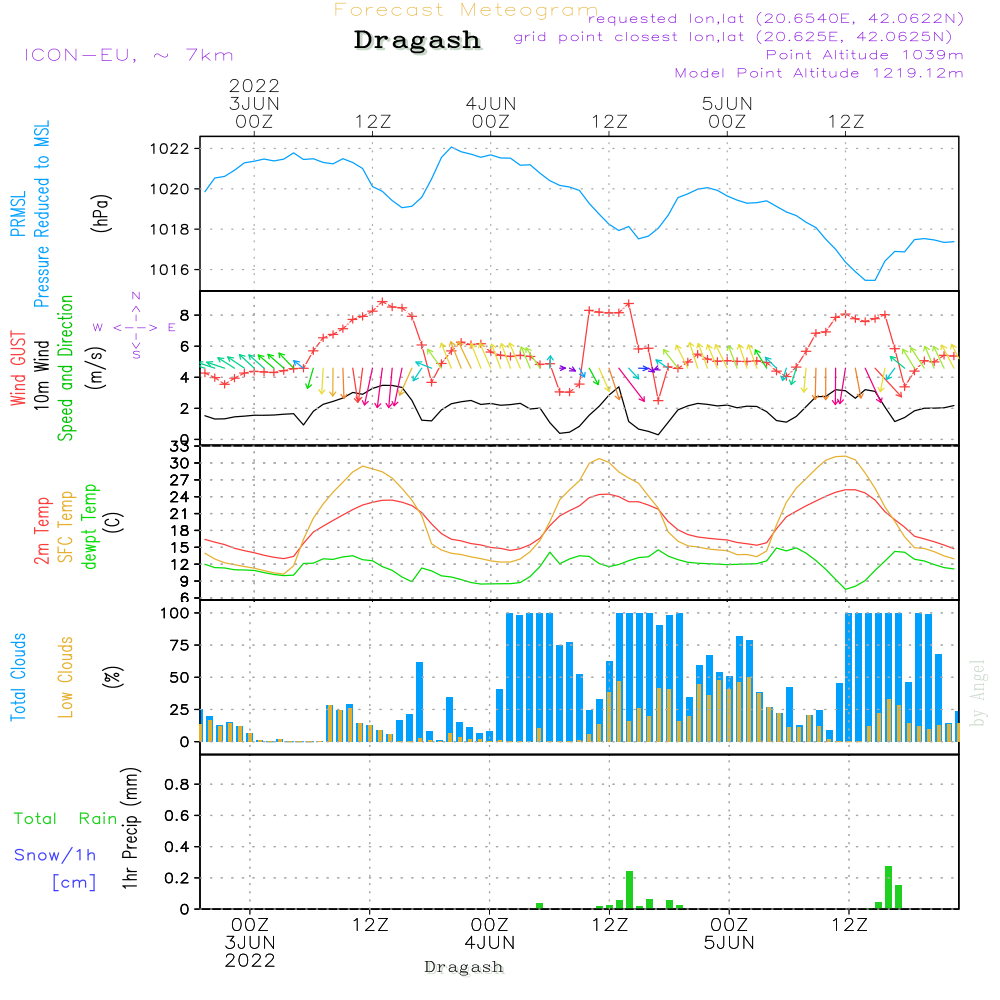Click the '1hr Precip (mm)' axis label
The width and height of the screenshot is (1000, 1000).
pos(130,828)
